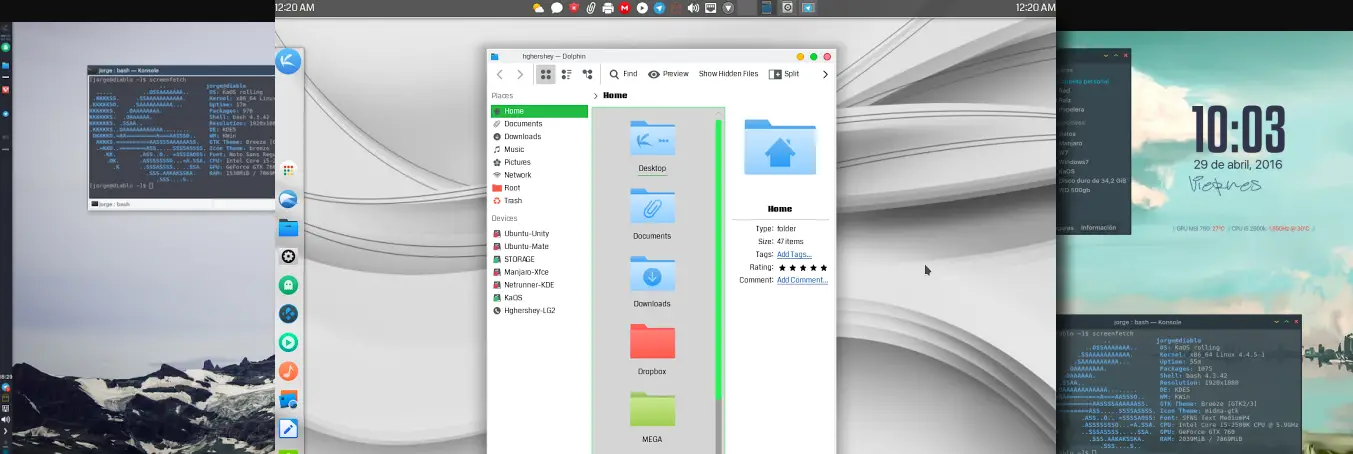Open the MEGA tray icon

coord(625,7)
